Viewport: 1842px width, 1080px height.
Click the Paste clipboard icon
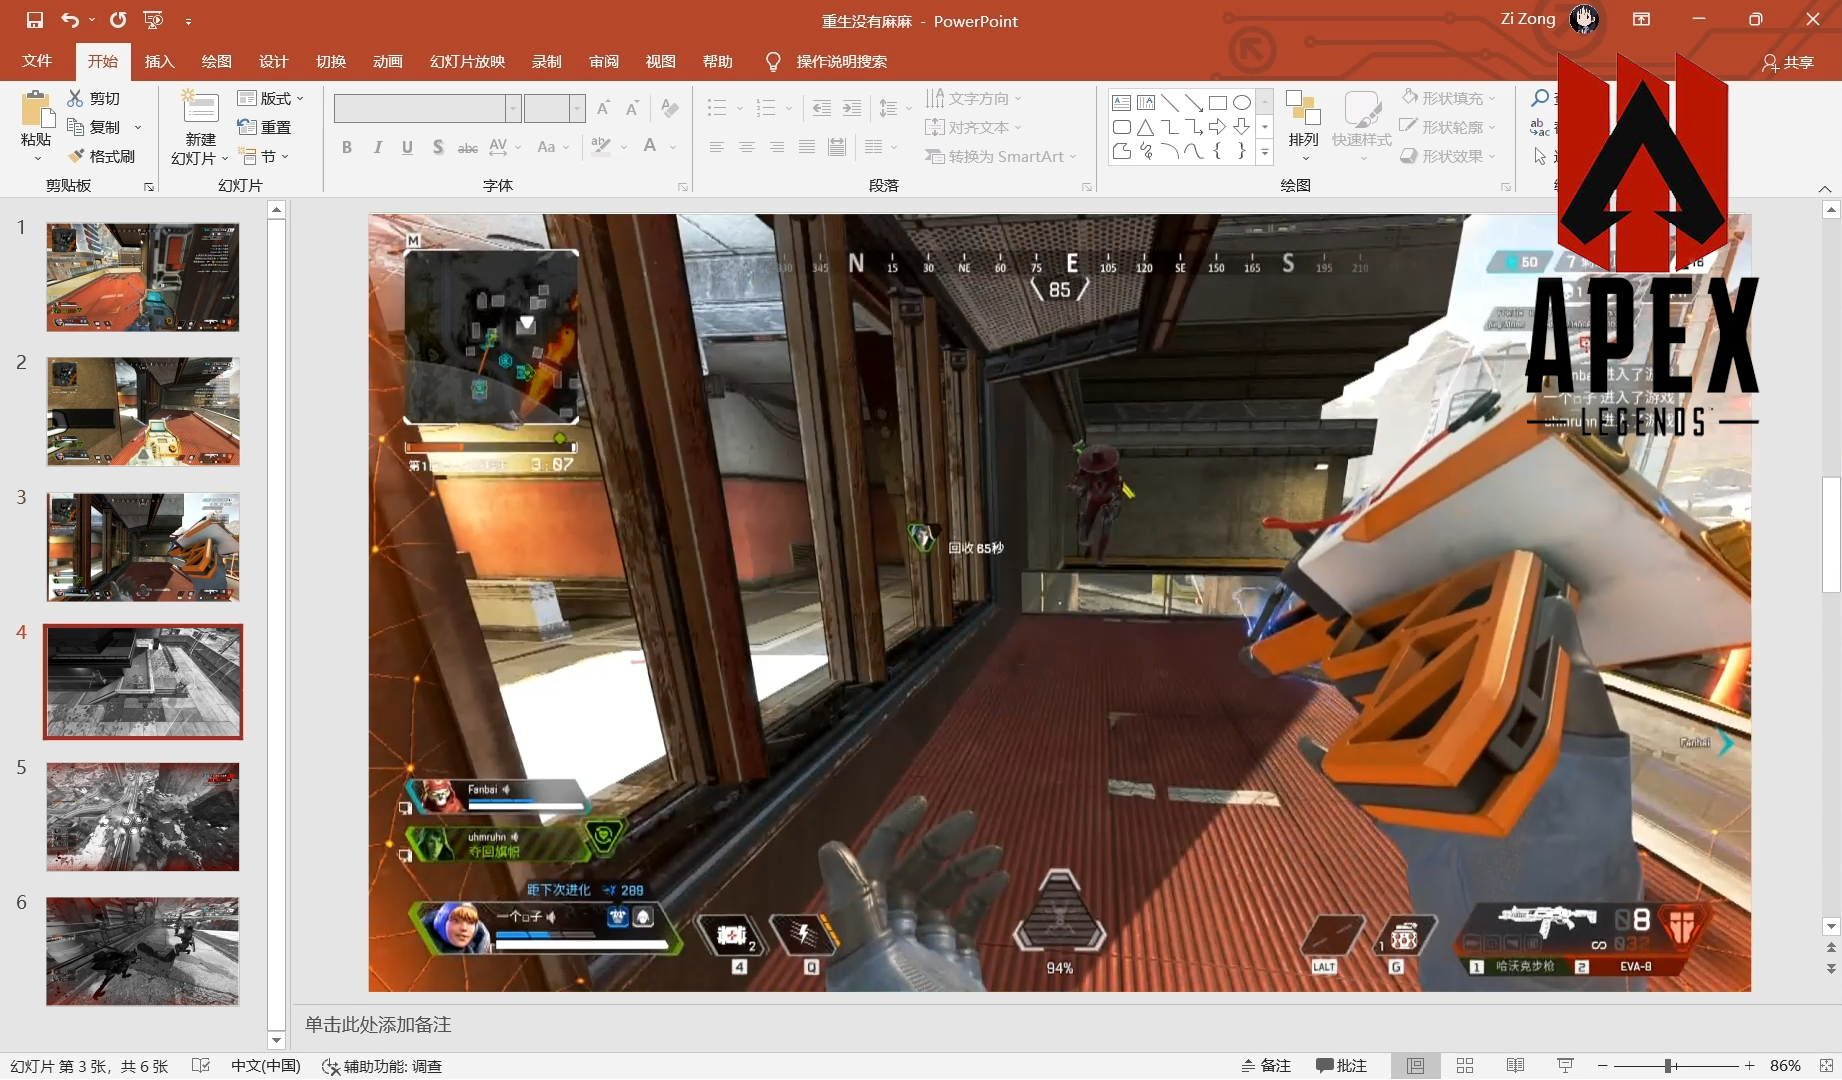coord(37,110)
